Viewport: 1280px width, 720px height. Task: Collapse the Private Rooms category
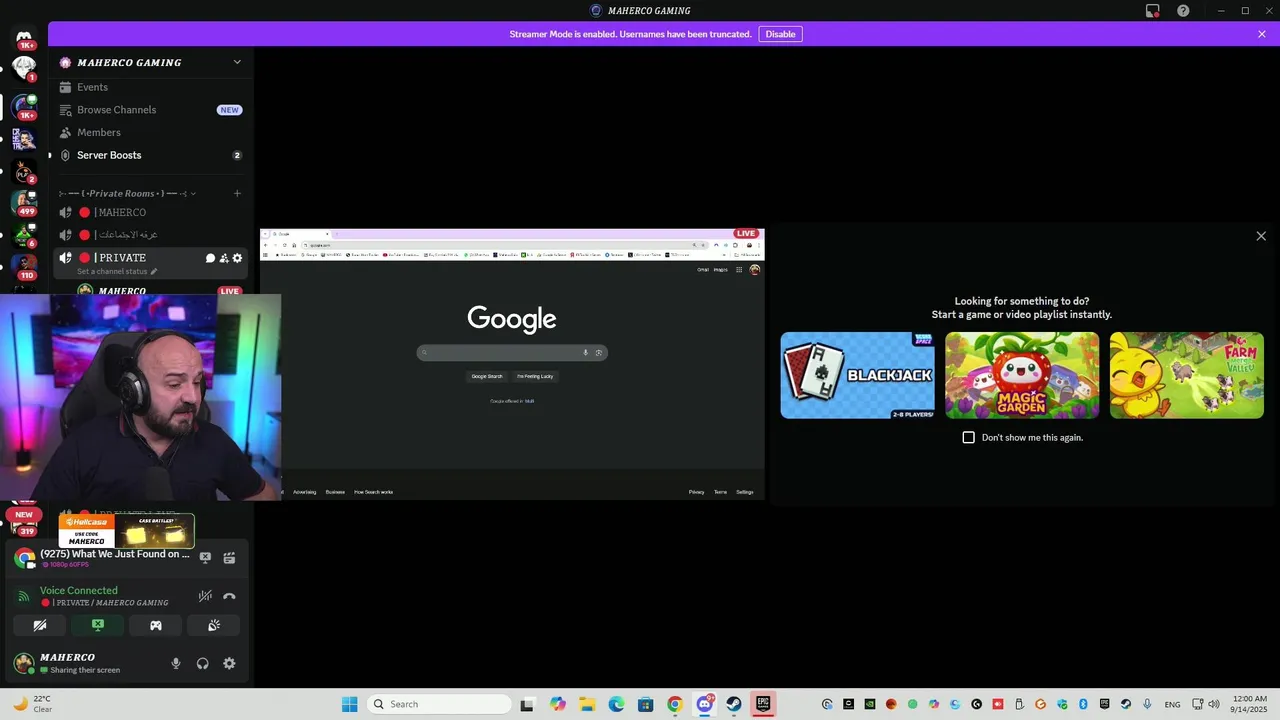point(127,193)
